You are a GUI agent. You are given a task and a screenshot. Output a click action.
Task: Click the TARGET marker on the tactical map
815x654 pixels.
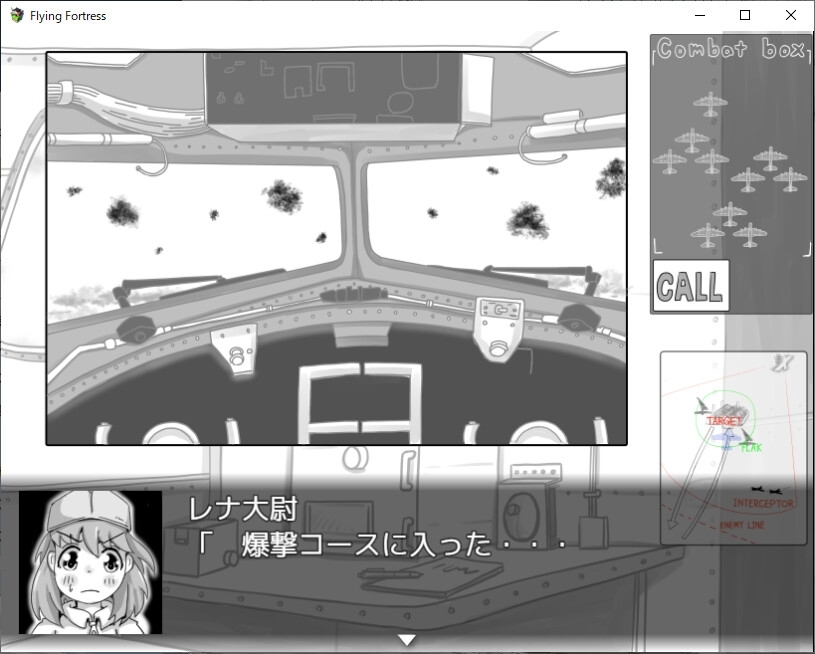724,420
